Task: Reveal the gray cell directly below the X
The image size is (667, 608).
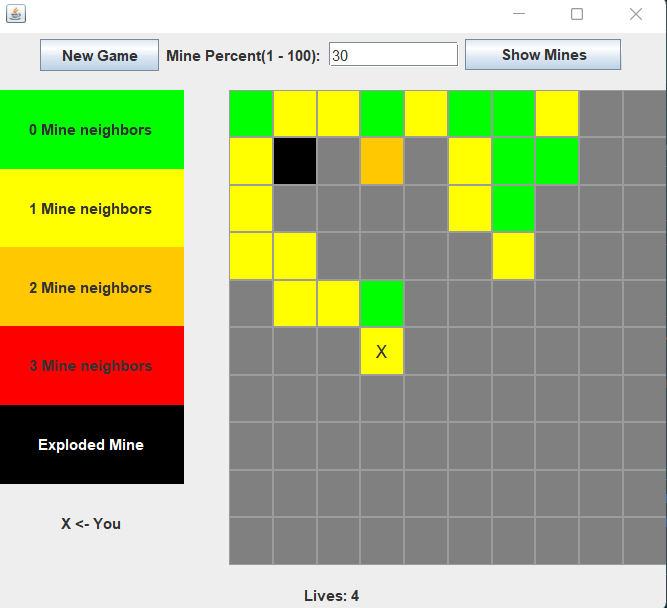Action: click(382, 398)
